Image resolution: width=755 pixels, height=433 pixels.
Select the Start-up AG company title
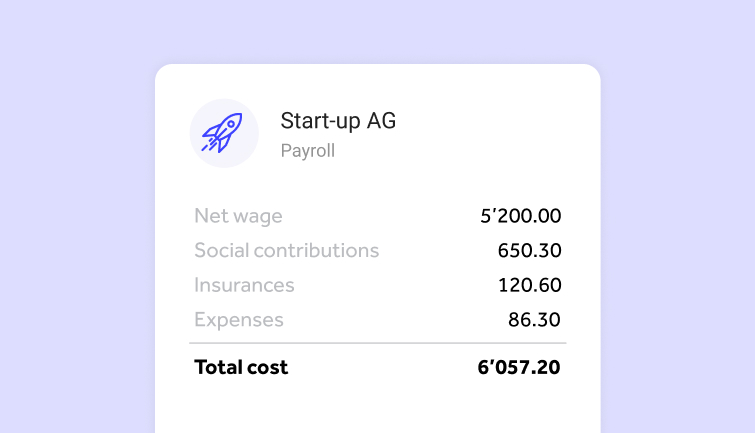coord(338,121)
